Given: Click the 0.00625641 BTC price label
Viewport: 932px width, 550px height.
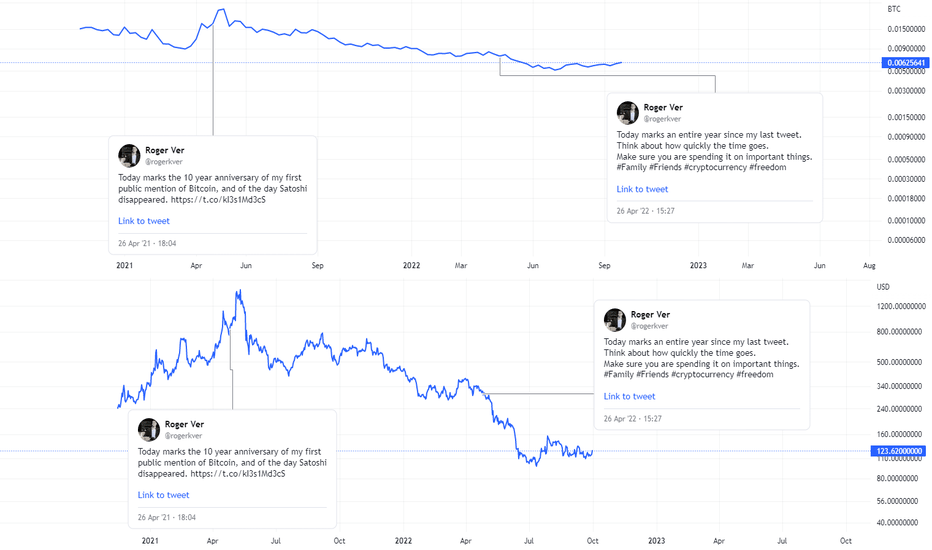Looking at the screenshot, I should pyautogui.click(x=905, y=62).
